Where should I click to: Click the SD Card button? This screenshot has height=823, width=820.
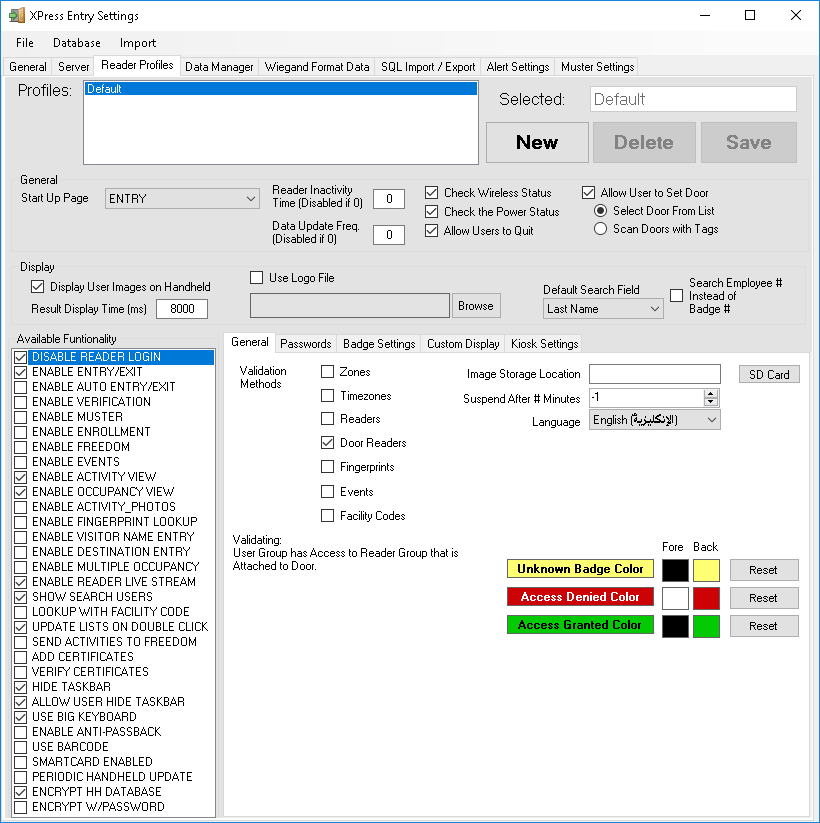[769, 374]
